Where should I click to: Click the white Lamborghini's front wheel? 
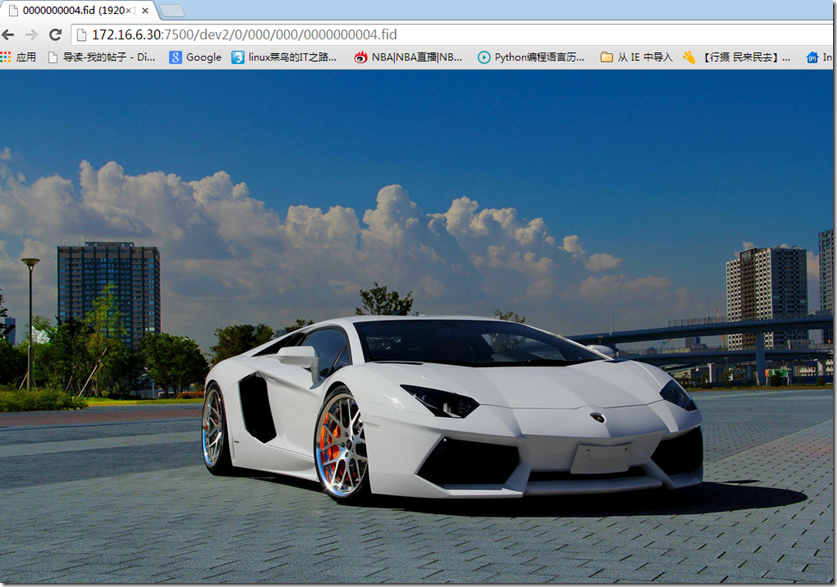tap(341, 444)
